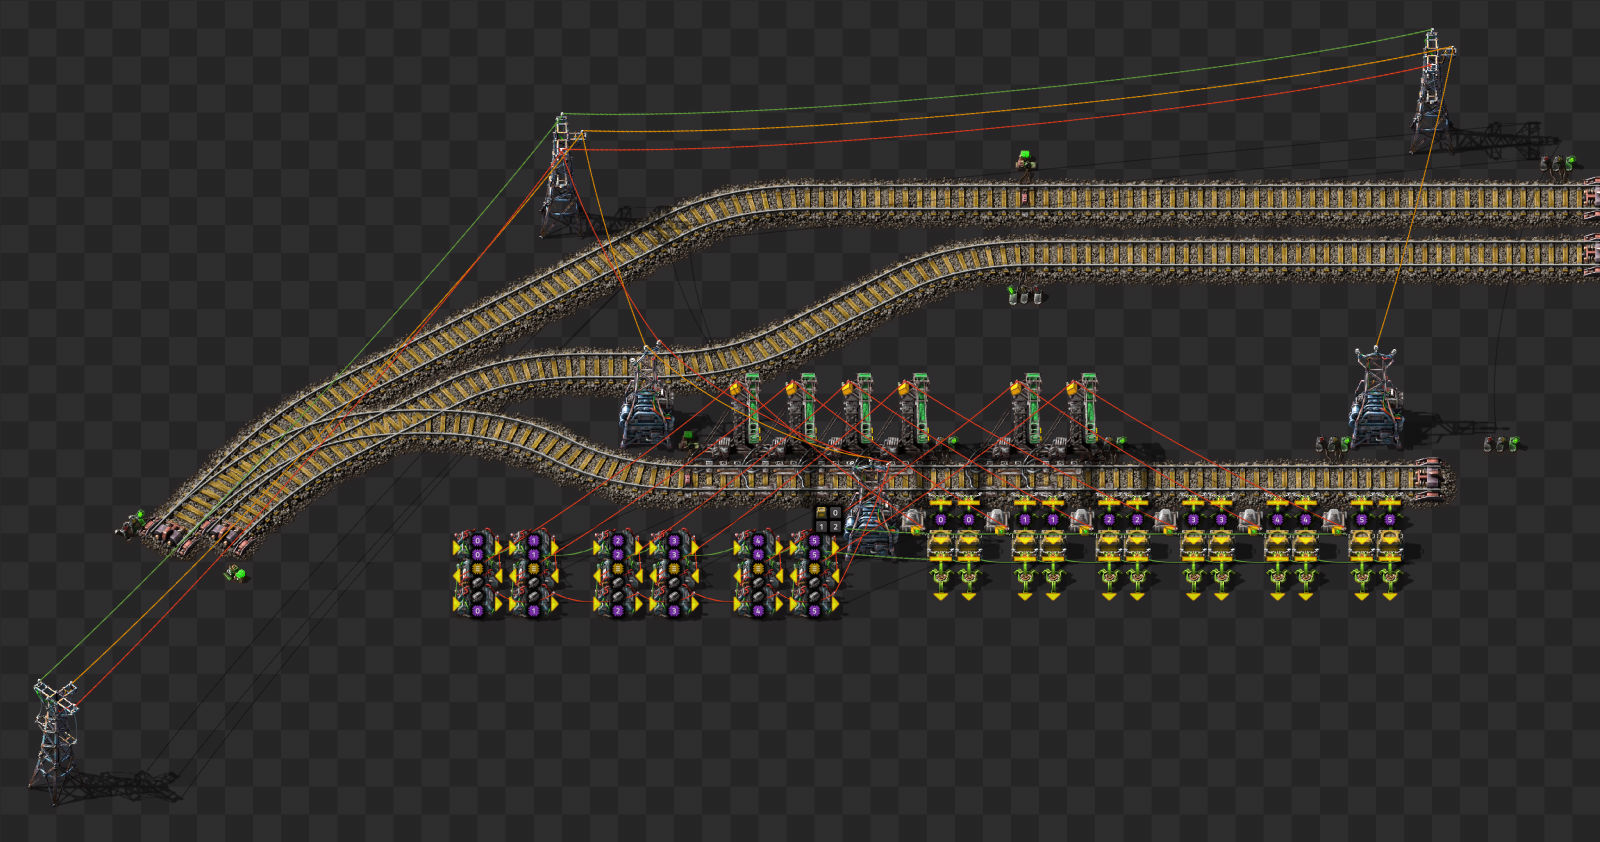This screenshot has width=1600, height=842.
Task: Click the last filter inserter marked 5
Action: click(x=1388, y=518)
